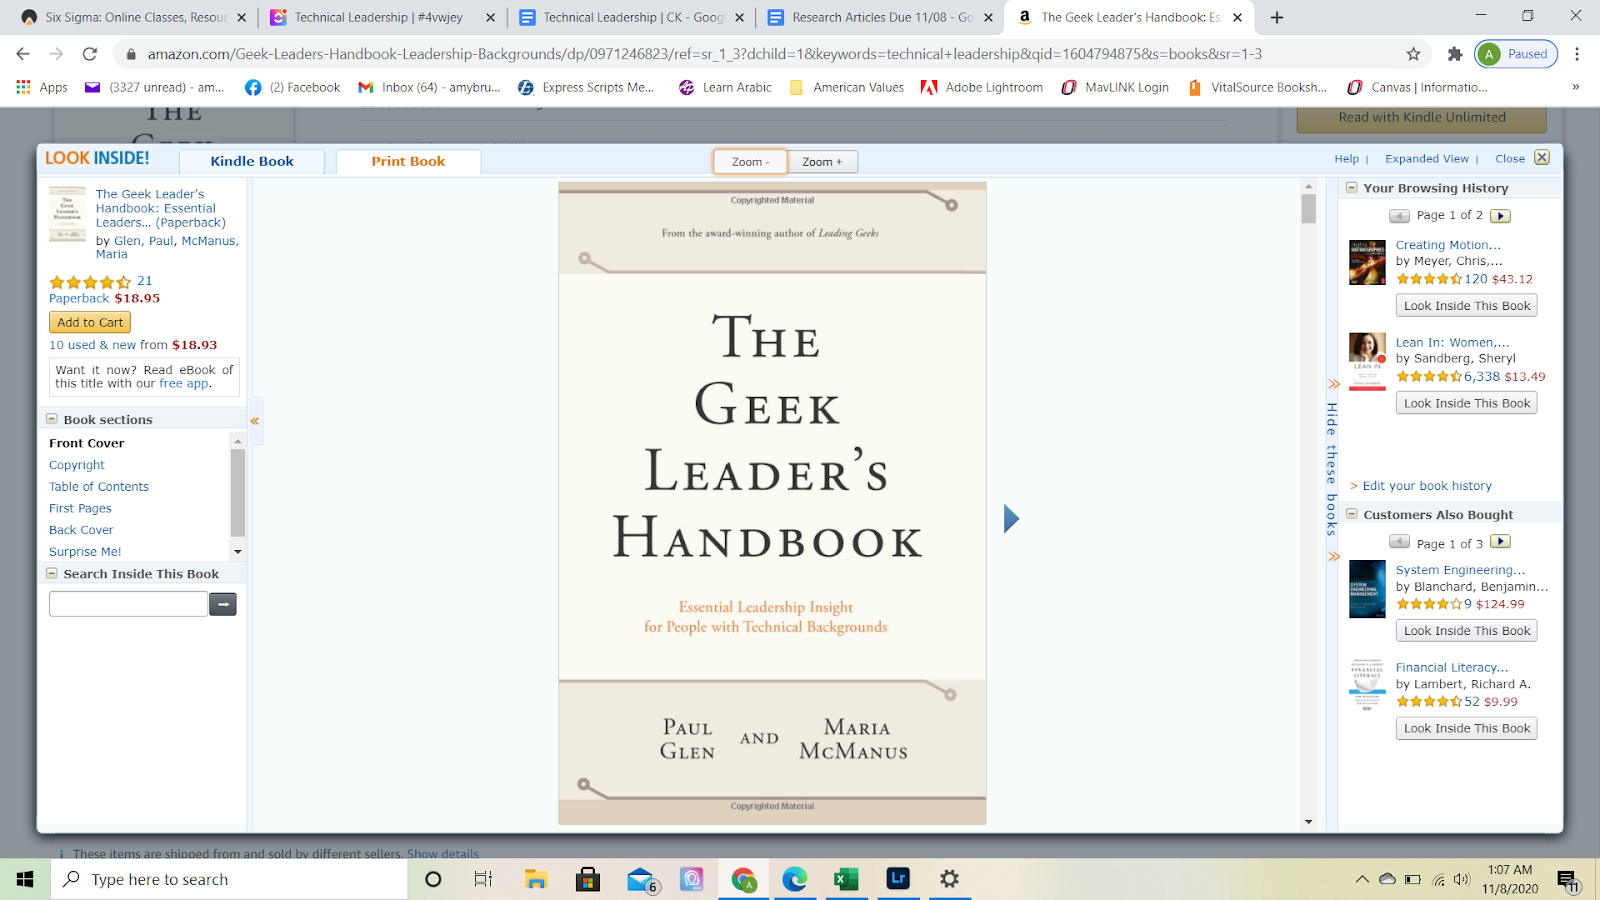Look Inside Lean In book
This screenshot has height=900, width=1600.
[1466, 403]
